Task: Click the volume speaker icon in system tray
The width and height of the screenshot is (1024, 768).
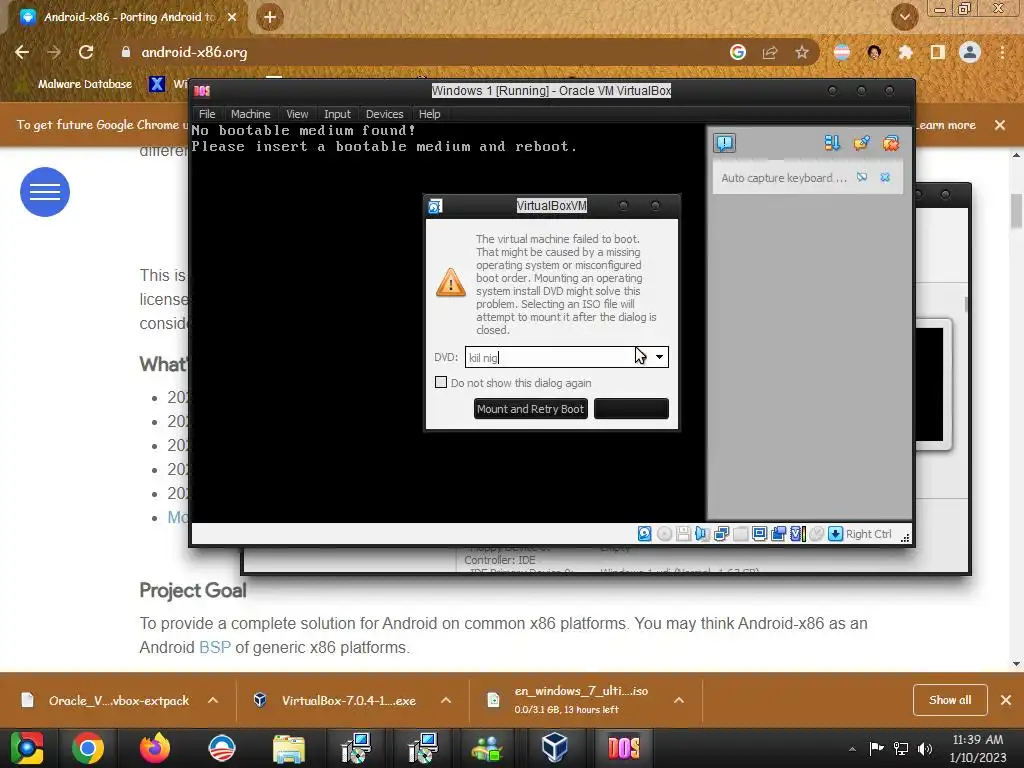Action: [x=925, y=749]
